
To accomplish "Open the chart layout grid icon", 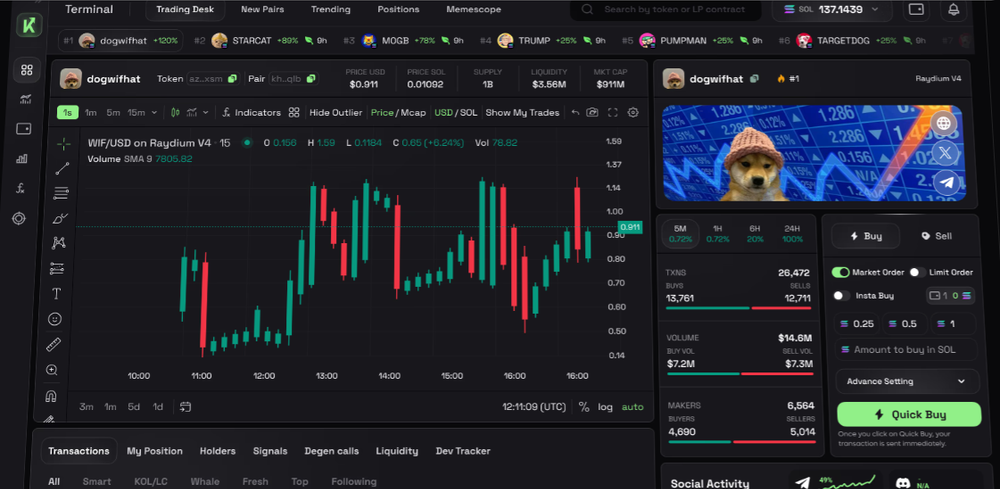I will coord(293,112).
